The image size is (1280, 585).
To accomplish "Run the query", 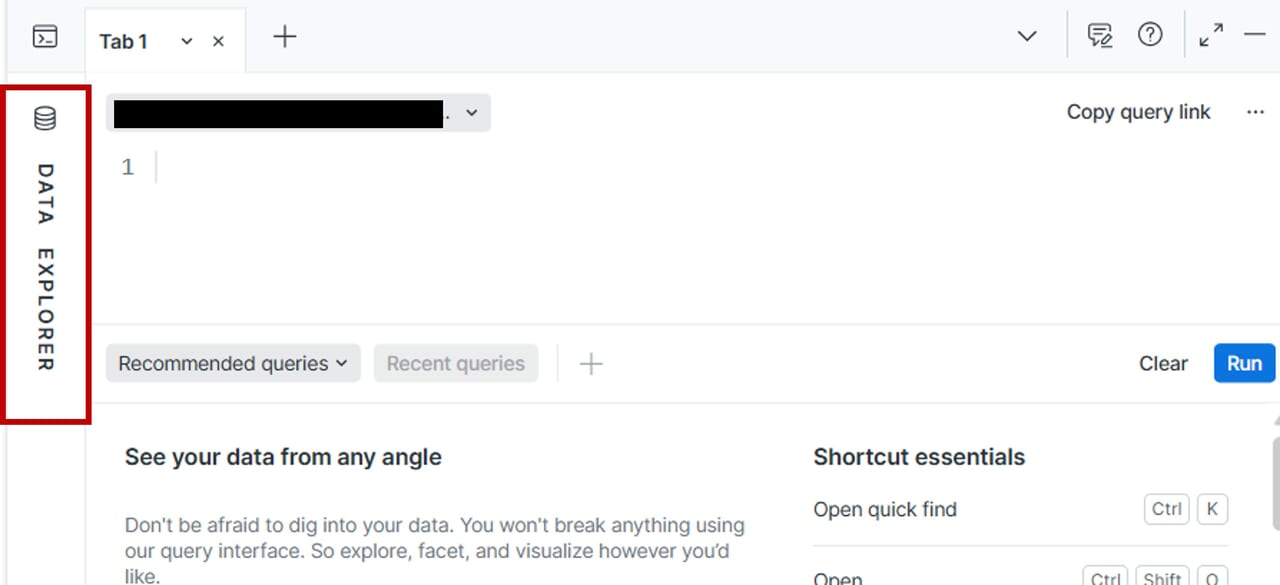I will tap(1244, 364).
